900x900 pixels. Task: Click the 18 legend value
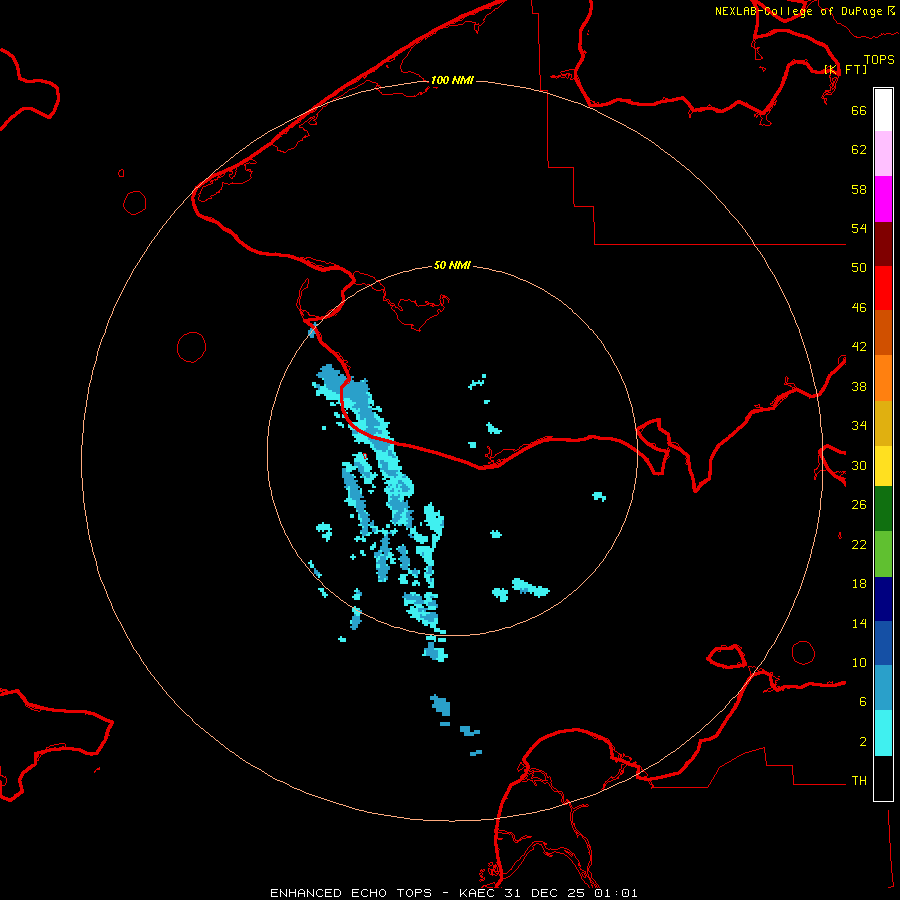pyautogui.click(x=859, y=584)
